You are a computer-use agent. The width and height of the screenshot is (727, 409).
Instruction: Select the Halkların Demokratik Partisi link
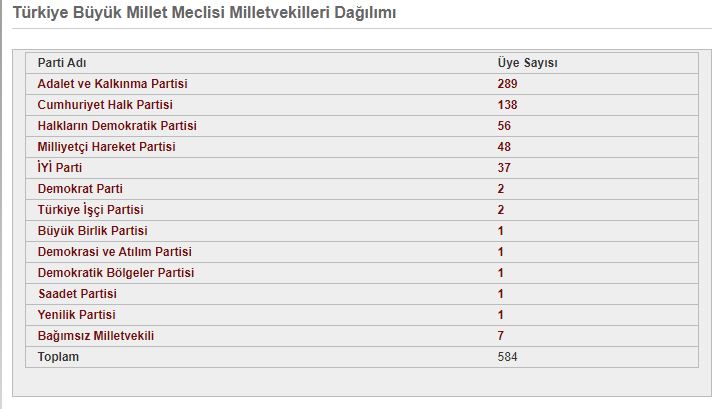pos(117,126)
